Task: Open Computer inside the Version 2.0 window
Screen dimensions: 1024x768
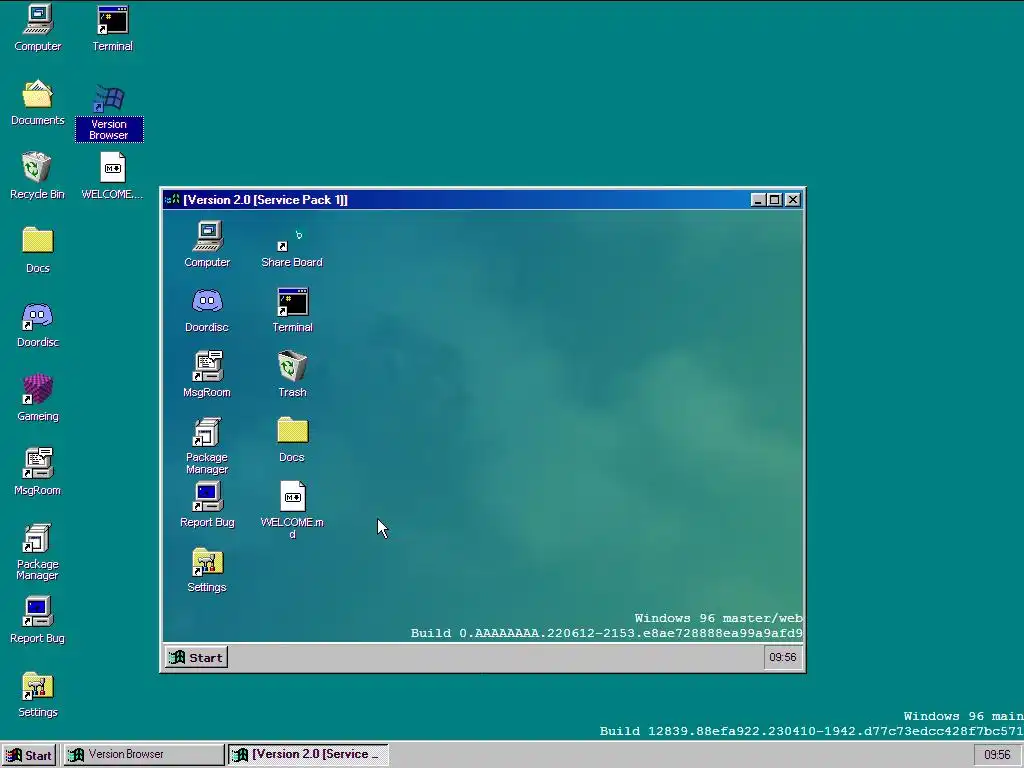Action: coord(207,244)
